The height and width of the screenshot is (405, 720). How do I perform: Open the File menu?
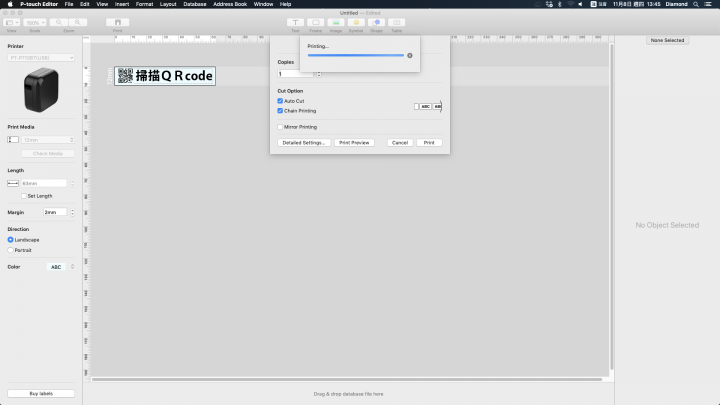coord(69,4)
